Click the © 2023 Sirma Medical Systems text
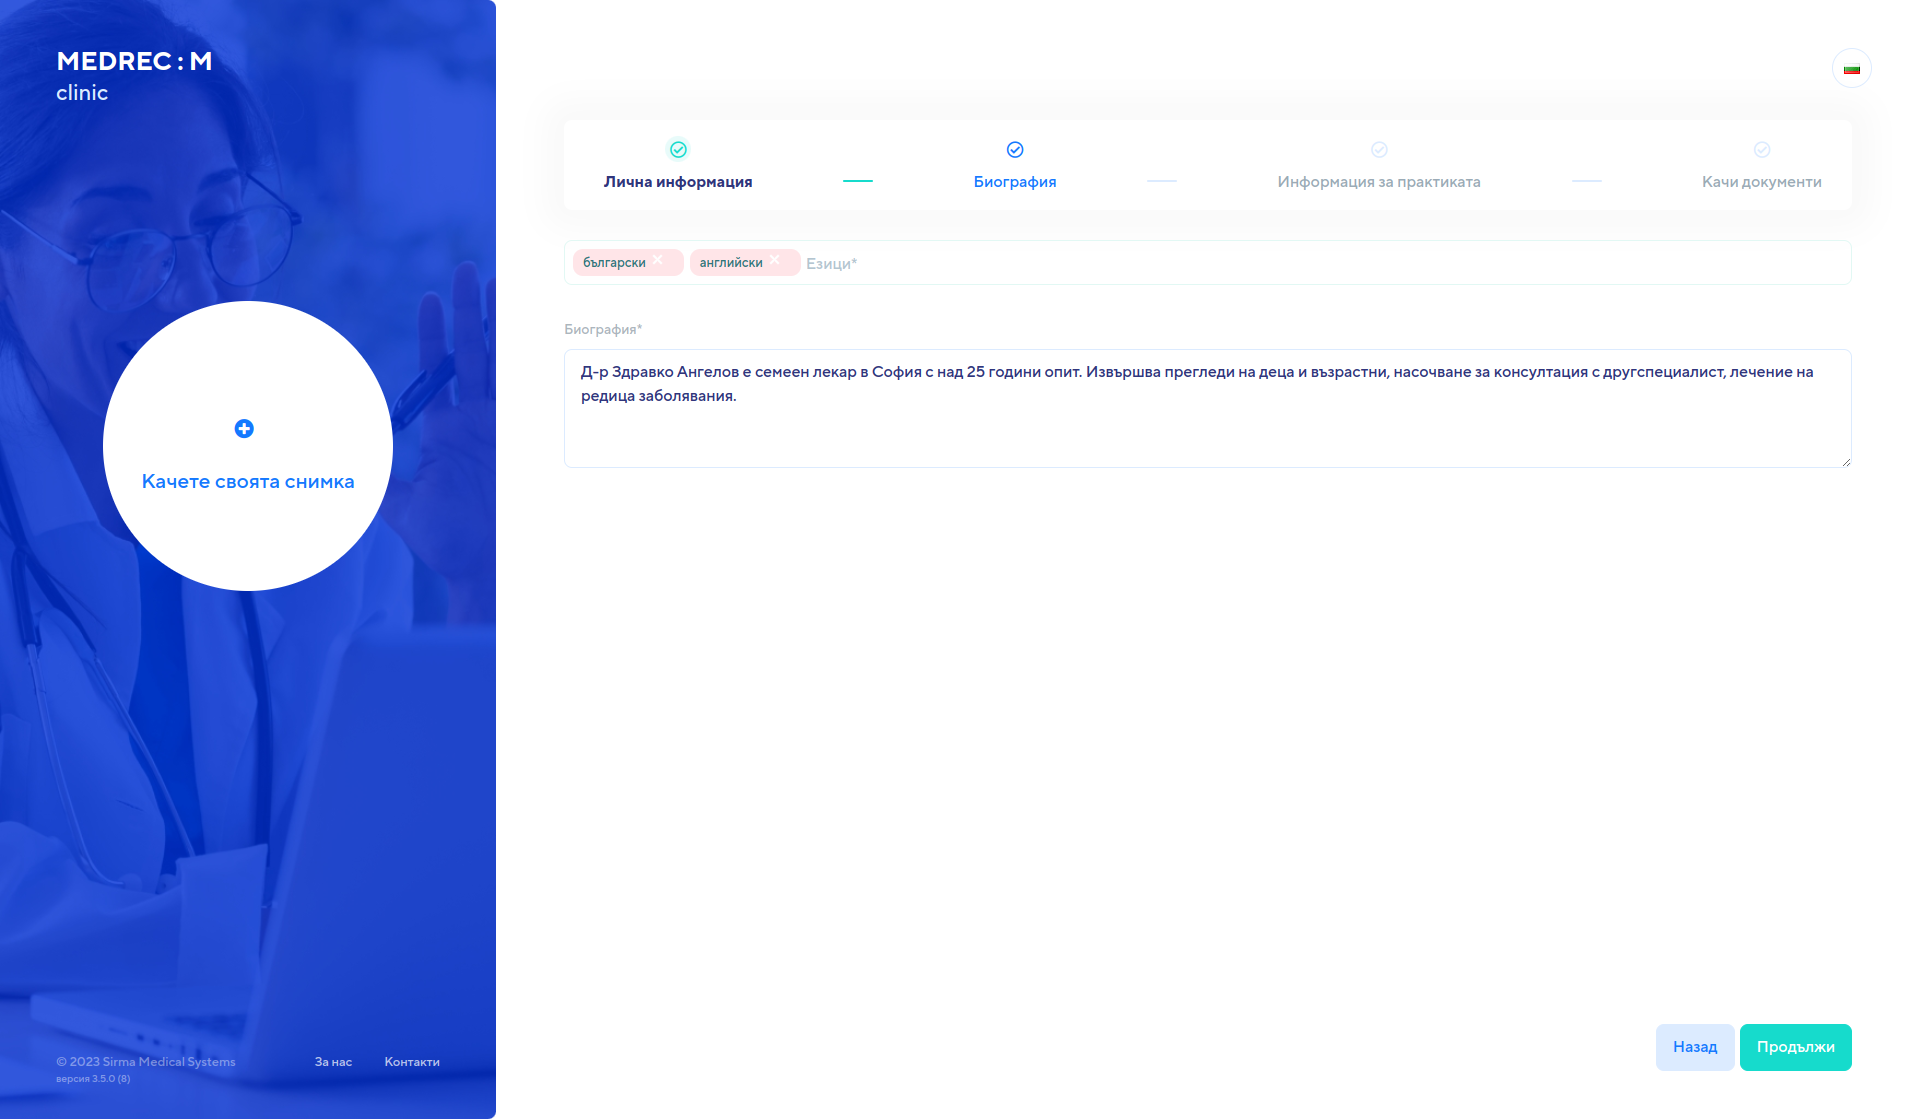This screenshot has width=1920, height=1119. tap(146, 1062)
